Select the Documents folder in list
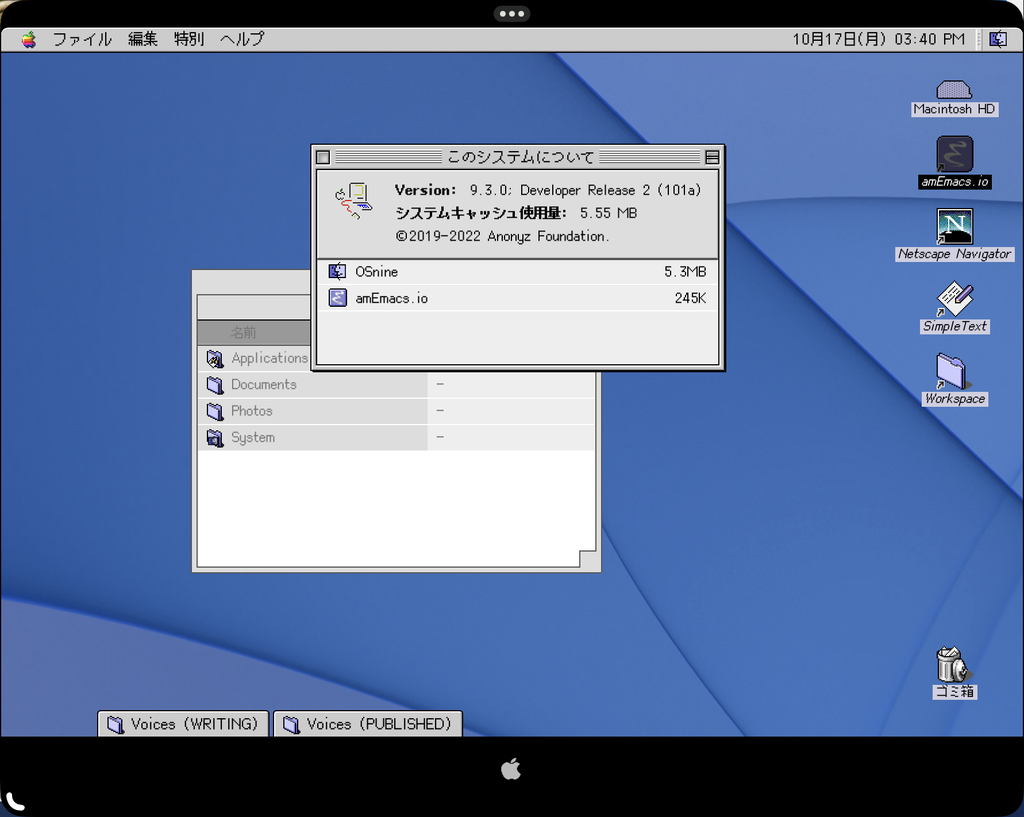The image size is (1024, 817). [262, 385]
